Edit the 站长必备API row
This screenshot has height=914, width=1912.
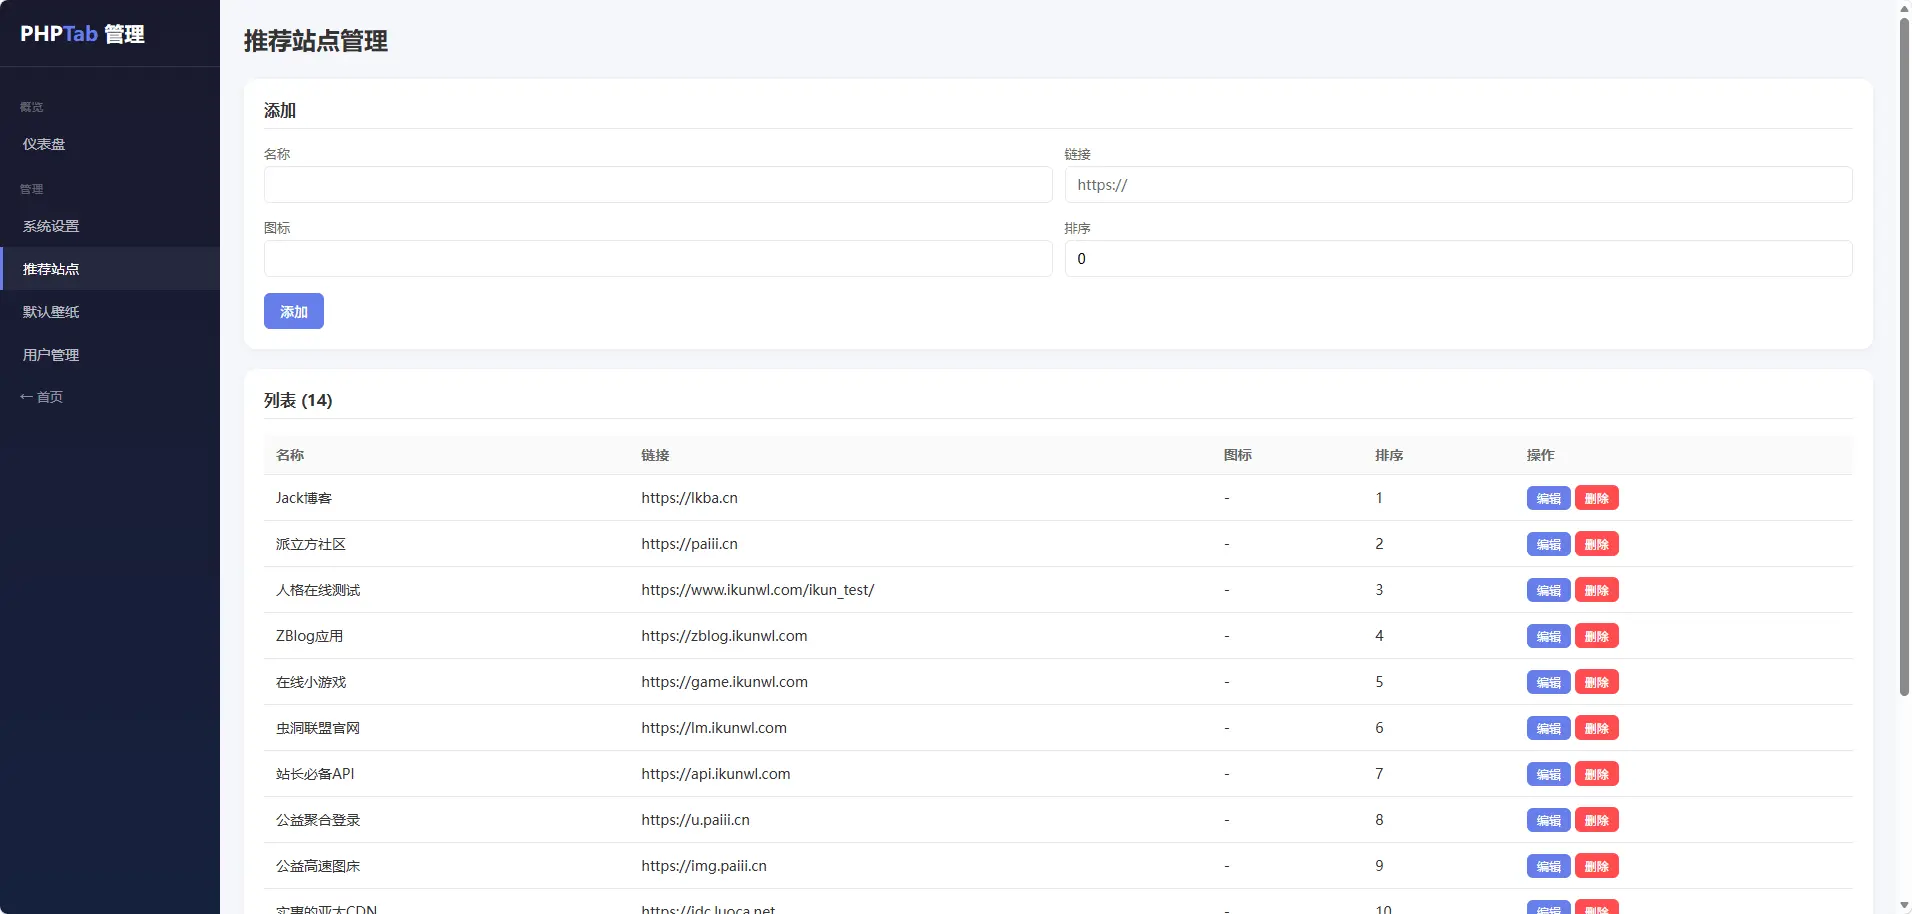point(1548,774)
